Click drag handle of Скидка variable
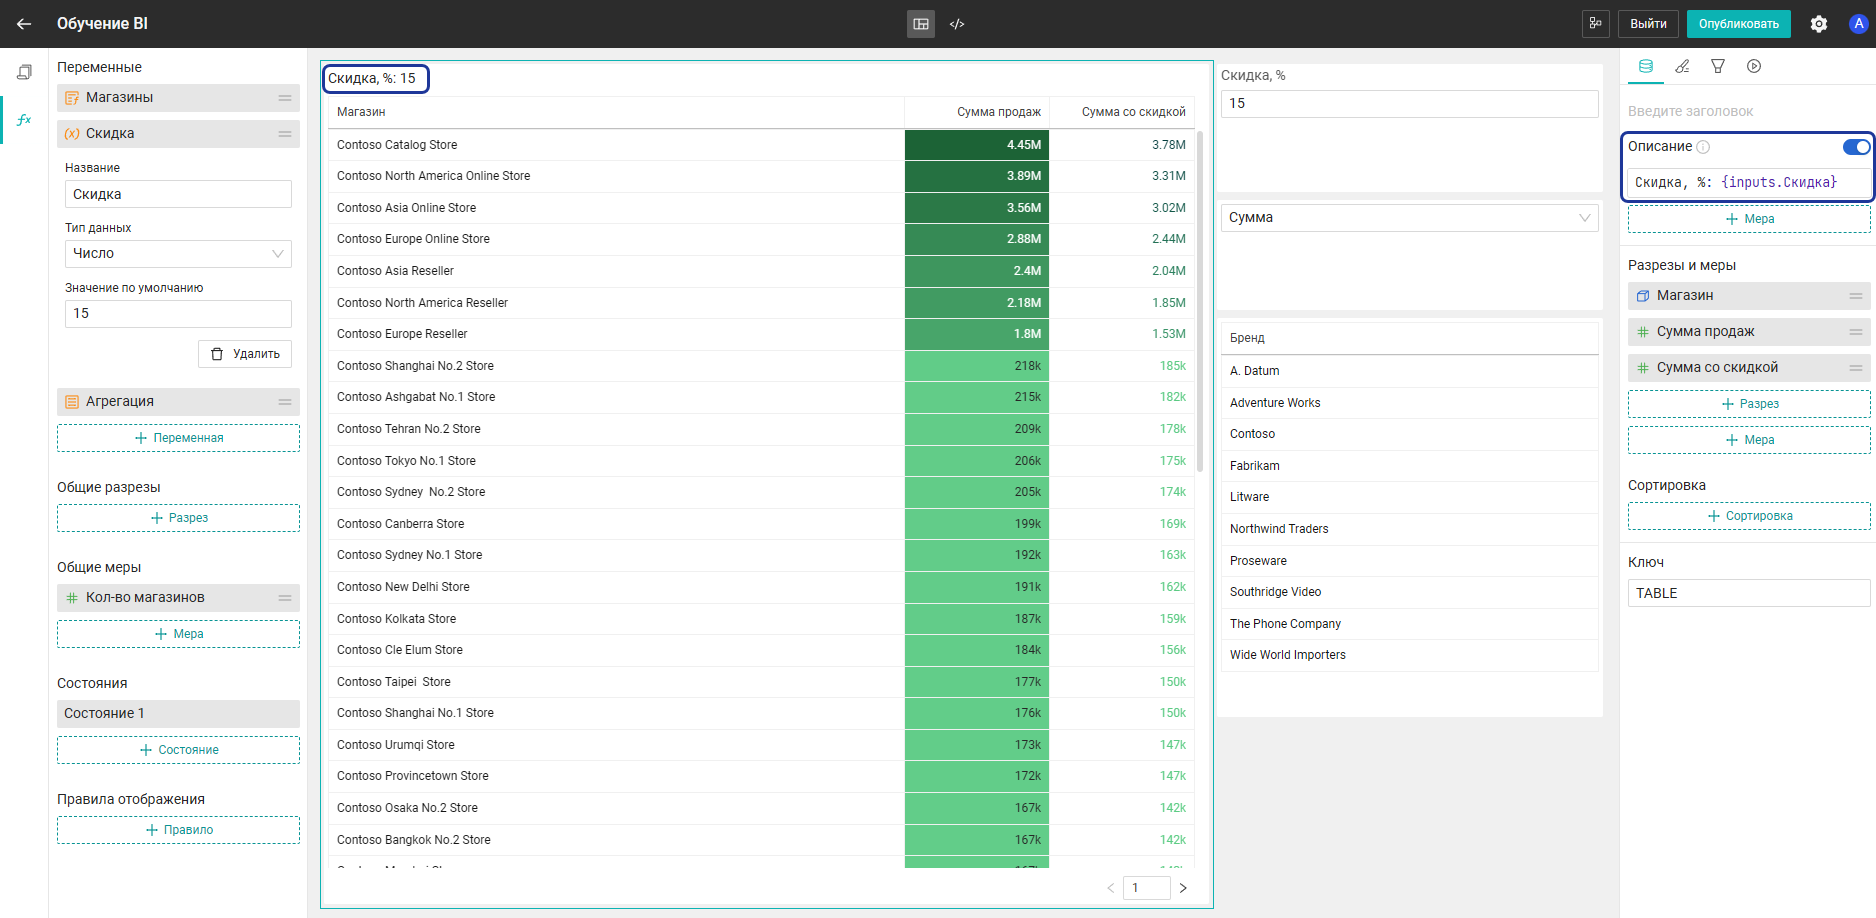Image resolution: width=1876 pixels, height=918 pixels. click(x=285, y=134)
